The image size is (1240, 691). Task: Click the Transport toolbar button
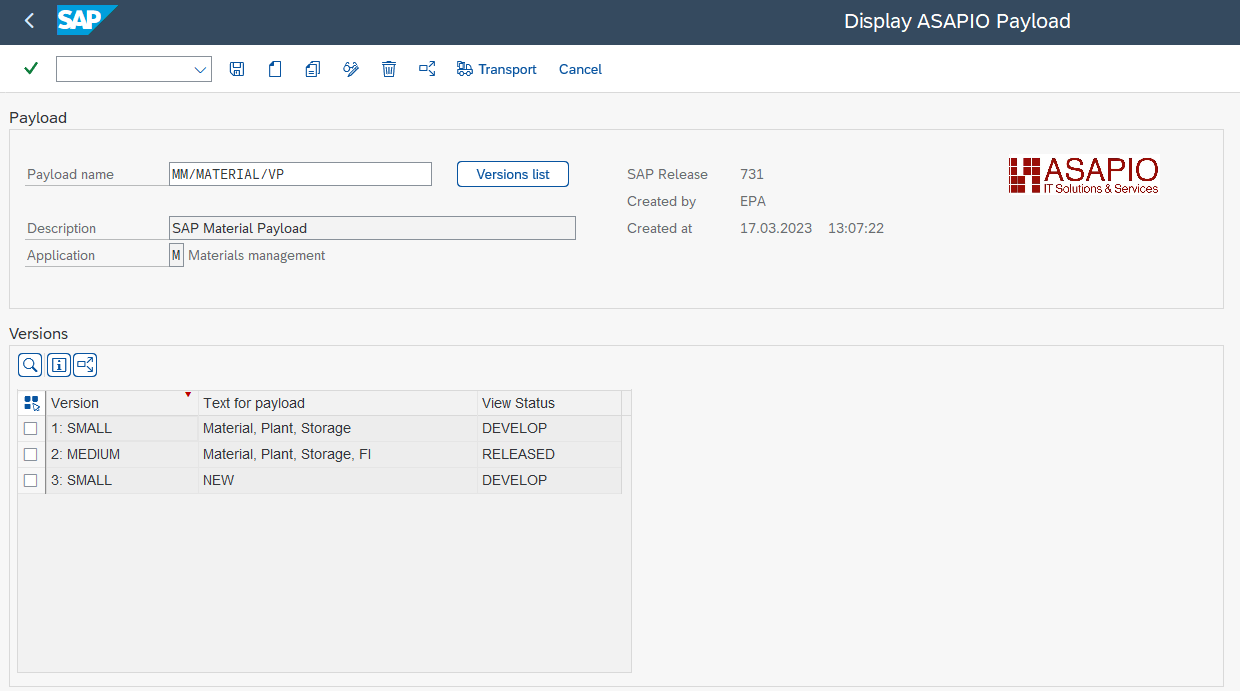click(497, 69)
